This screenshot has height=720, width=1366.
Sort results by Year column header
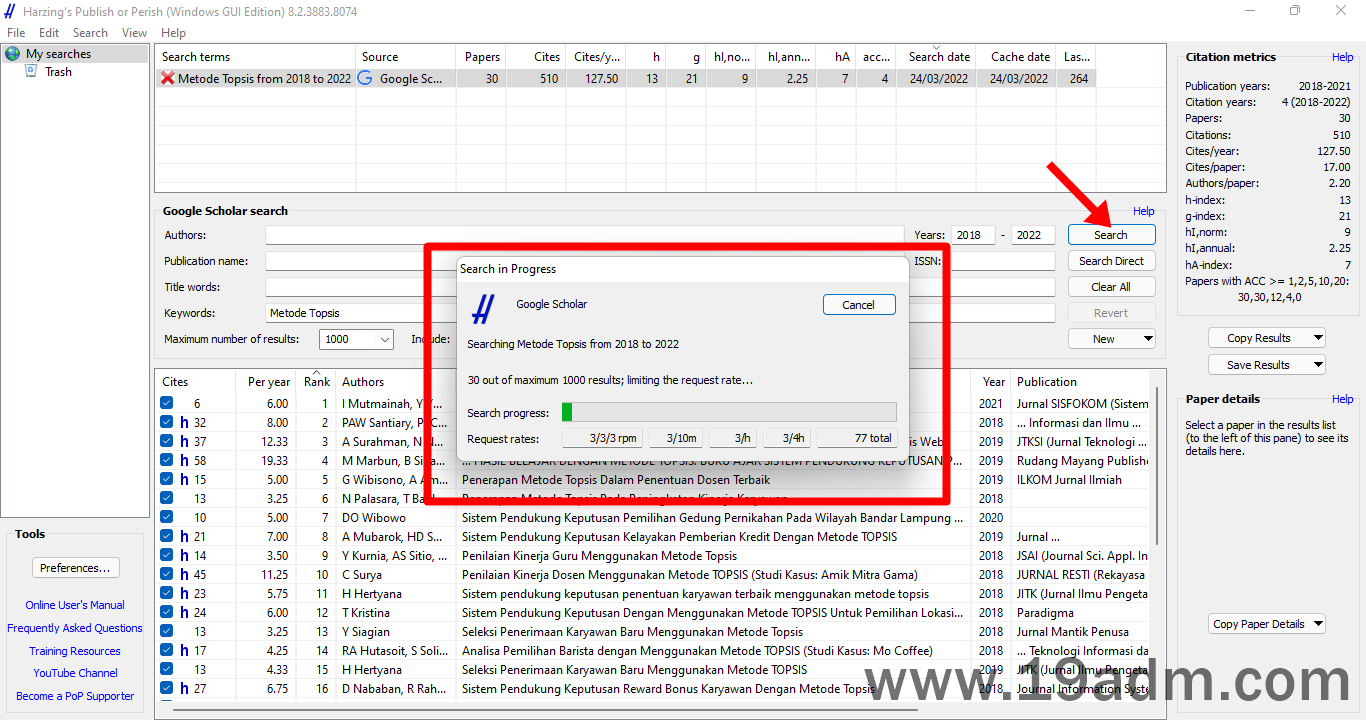992,382
